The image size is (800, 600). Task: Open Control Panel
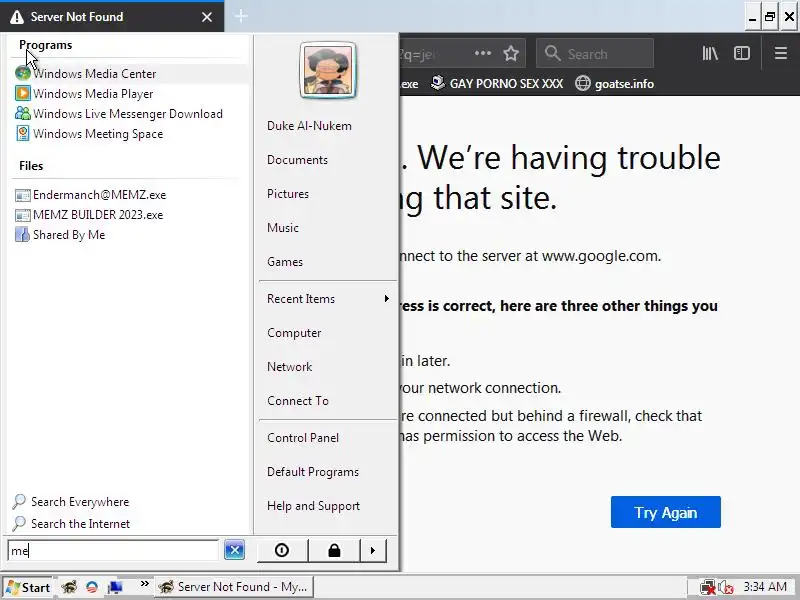coord(303,438)
